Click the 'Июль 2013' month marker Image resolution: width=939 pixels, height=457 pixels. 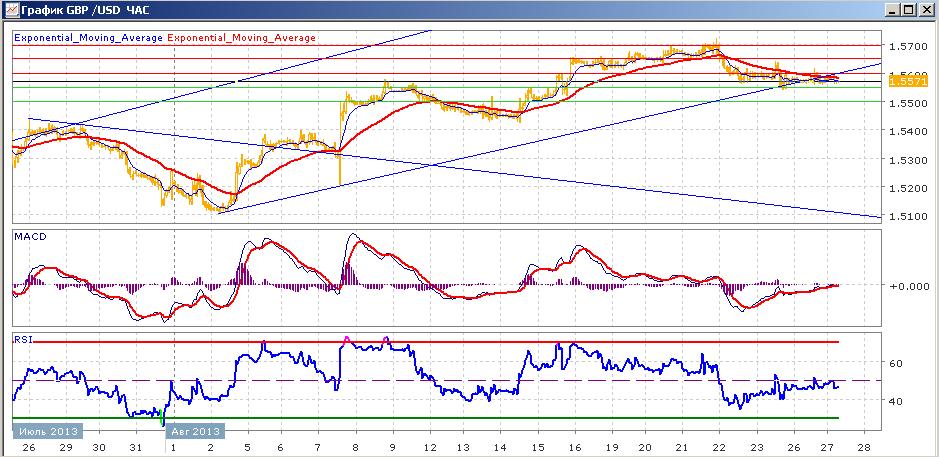coord(47,431)
